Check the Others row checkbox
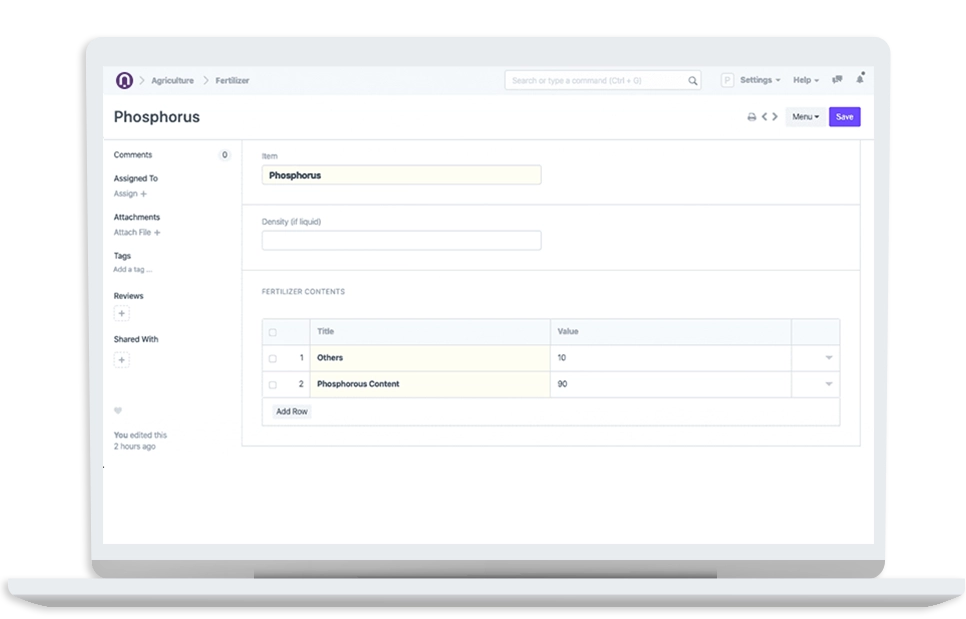This screenshot has width=966, height=619. (x=272, y=358)
